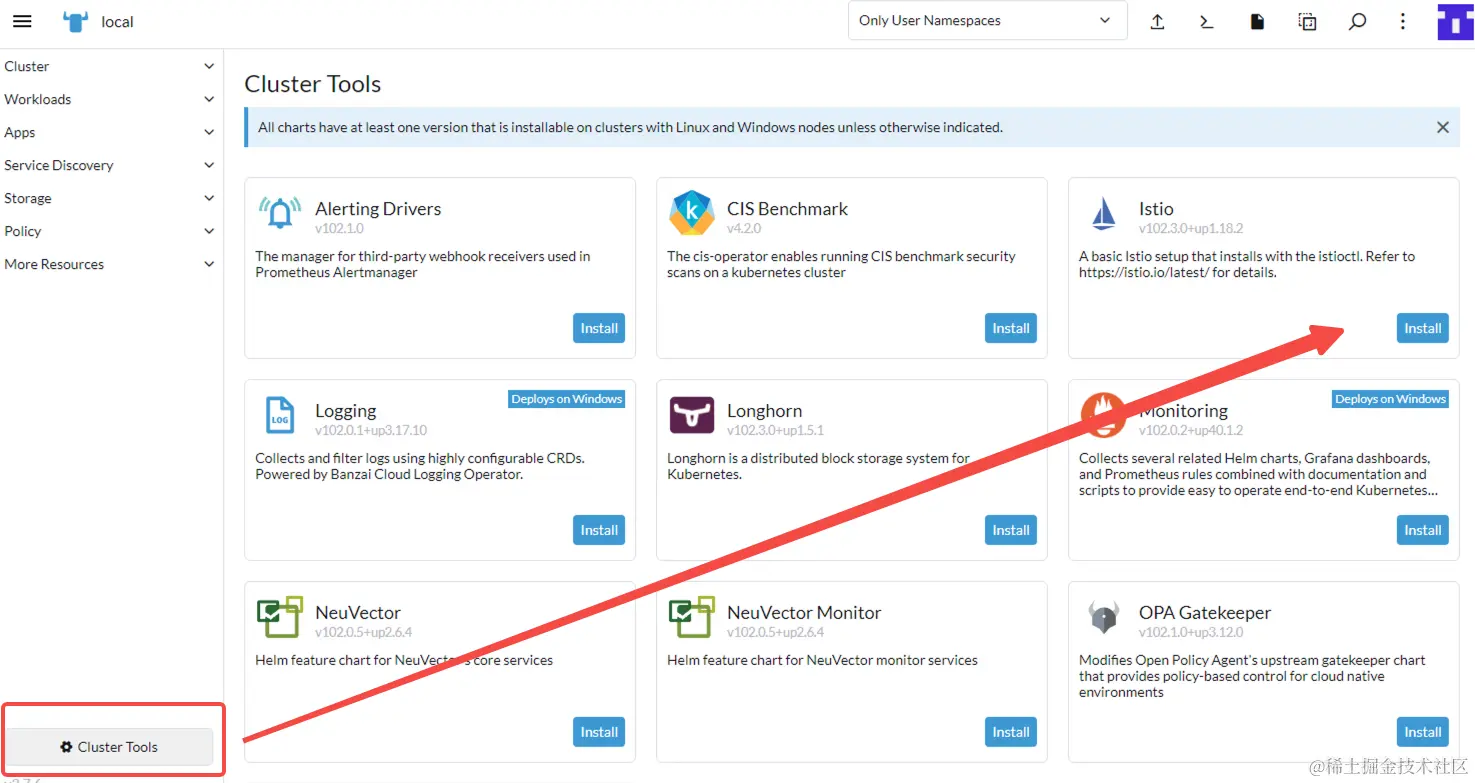
Task: Click the Cluster Tools page heading
Action: [313, 84]
